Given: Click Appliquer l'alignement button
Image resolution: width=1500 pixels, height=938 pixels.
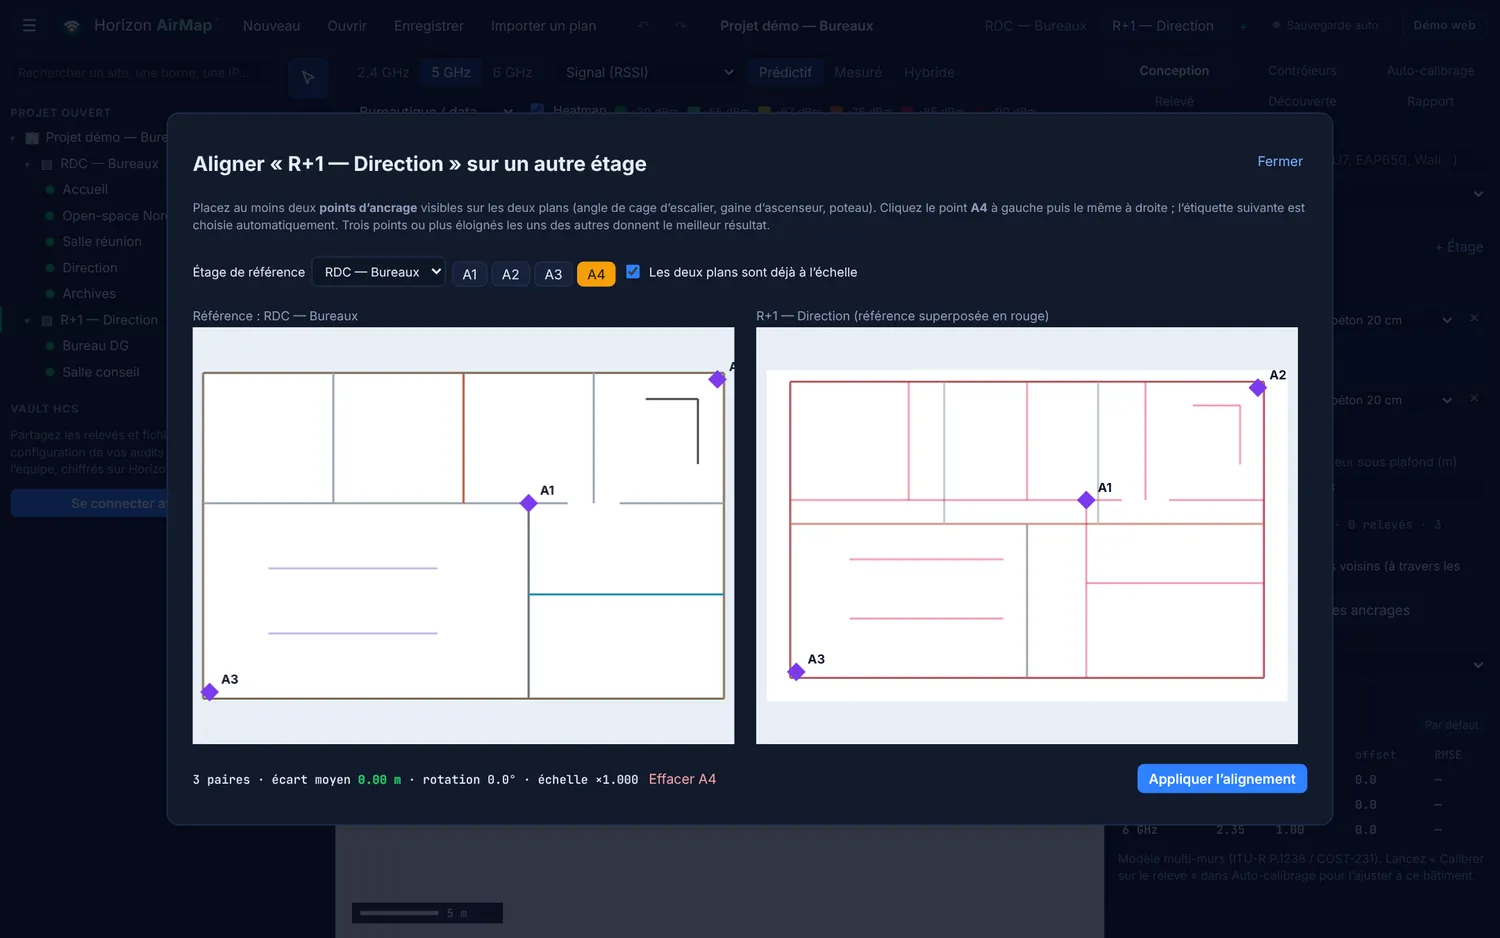Looking at the screenshot, I should coord(1222,779).
